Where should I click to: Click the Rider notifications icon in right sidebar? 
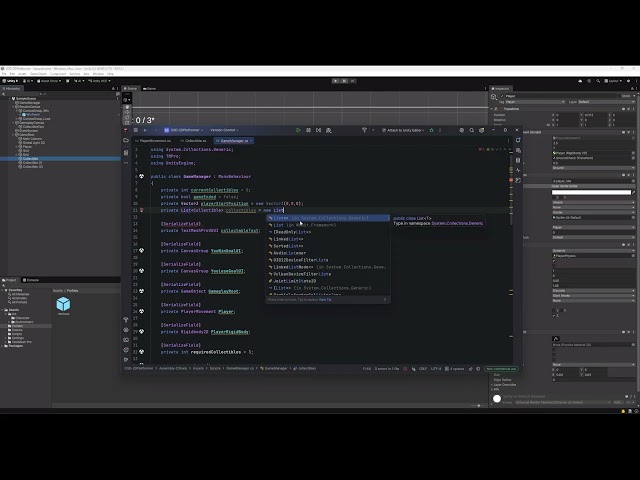pyautogui.click(x=518, y=140)
